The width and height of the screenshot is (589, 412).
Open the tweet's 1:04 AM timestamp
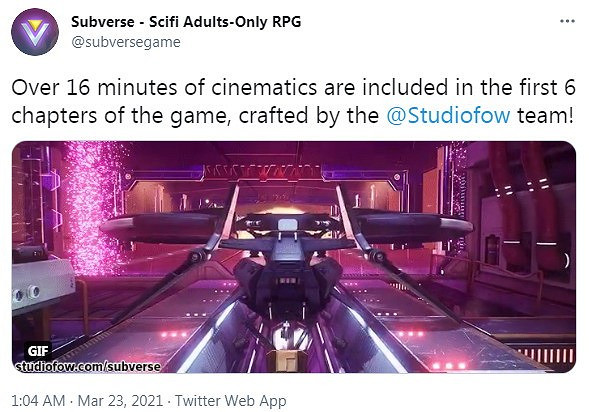(38, 401)
